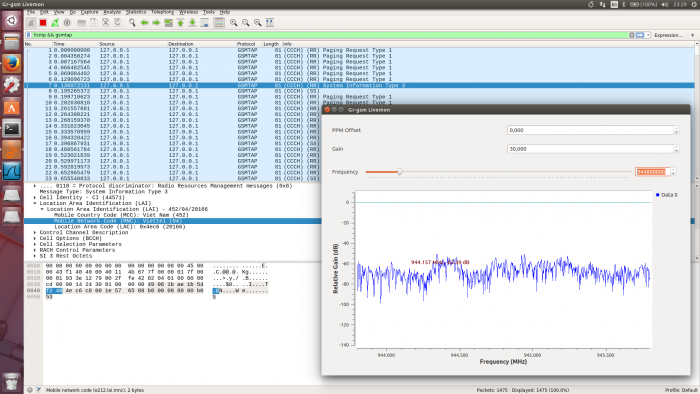Image resolution: width=700 pixels, height=394 pixels.
Task: Click the filter bookmark icon
Action: click(x=29, y=35)
